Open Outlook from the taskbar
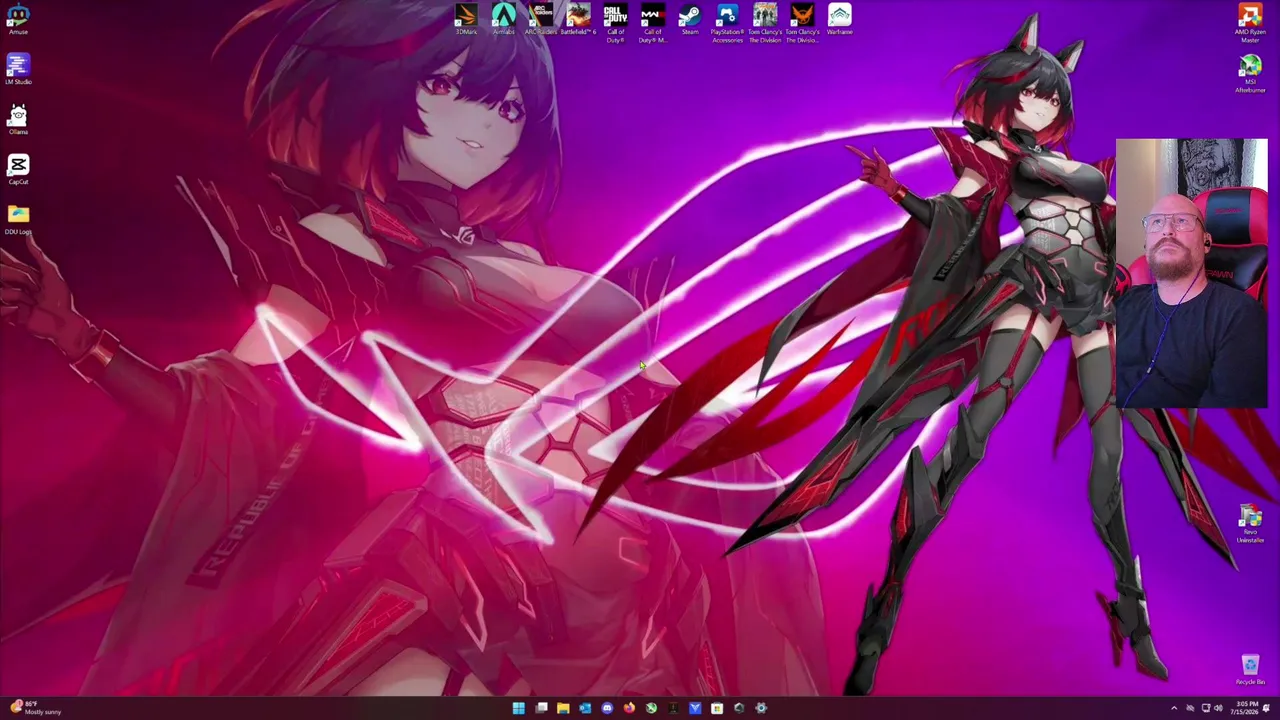Image resolution: width=1280 pixels, height=720 pixels. [585, 708]
